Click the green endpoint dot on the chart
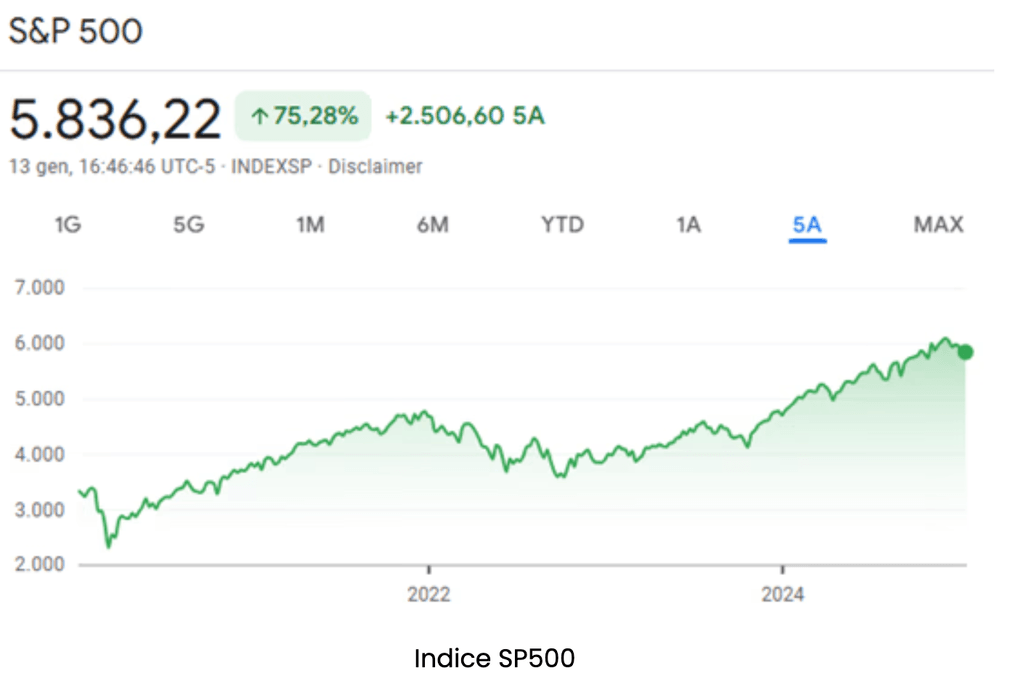1024x694 pixels. tap(964, 352)
